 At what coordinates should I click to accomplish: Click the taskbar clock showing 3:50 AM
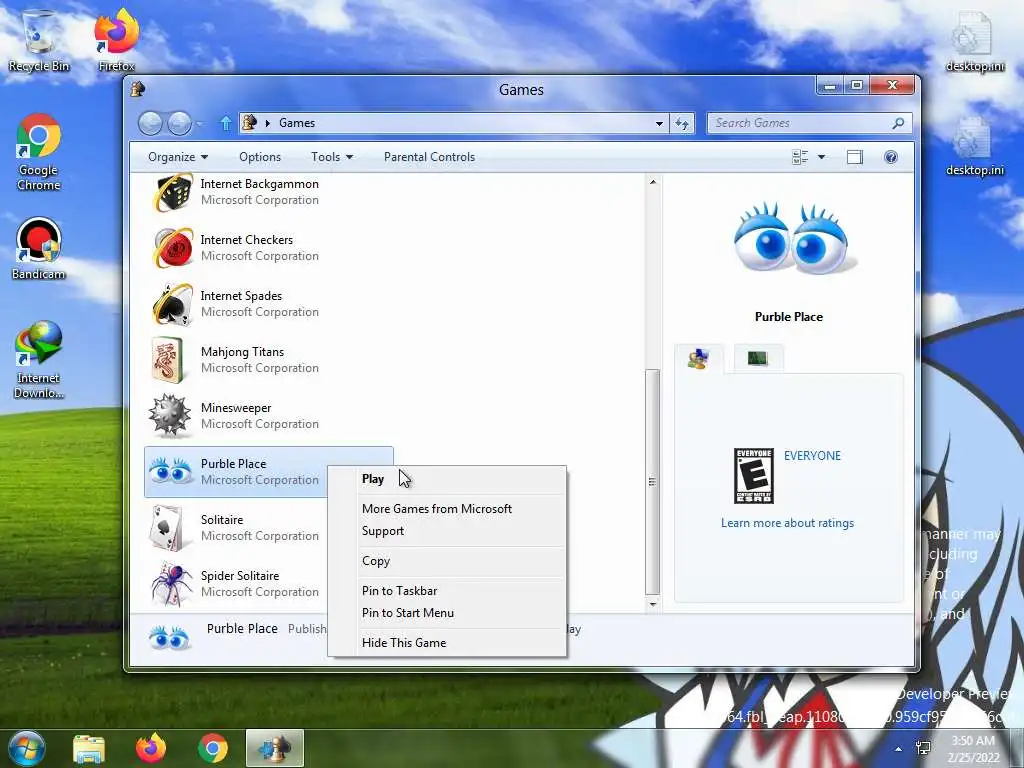pyautogui.click(x=973, y=749)
